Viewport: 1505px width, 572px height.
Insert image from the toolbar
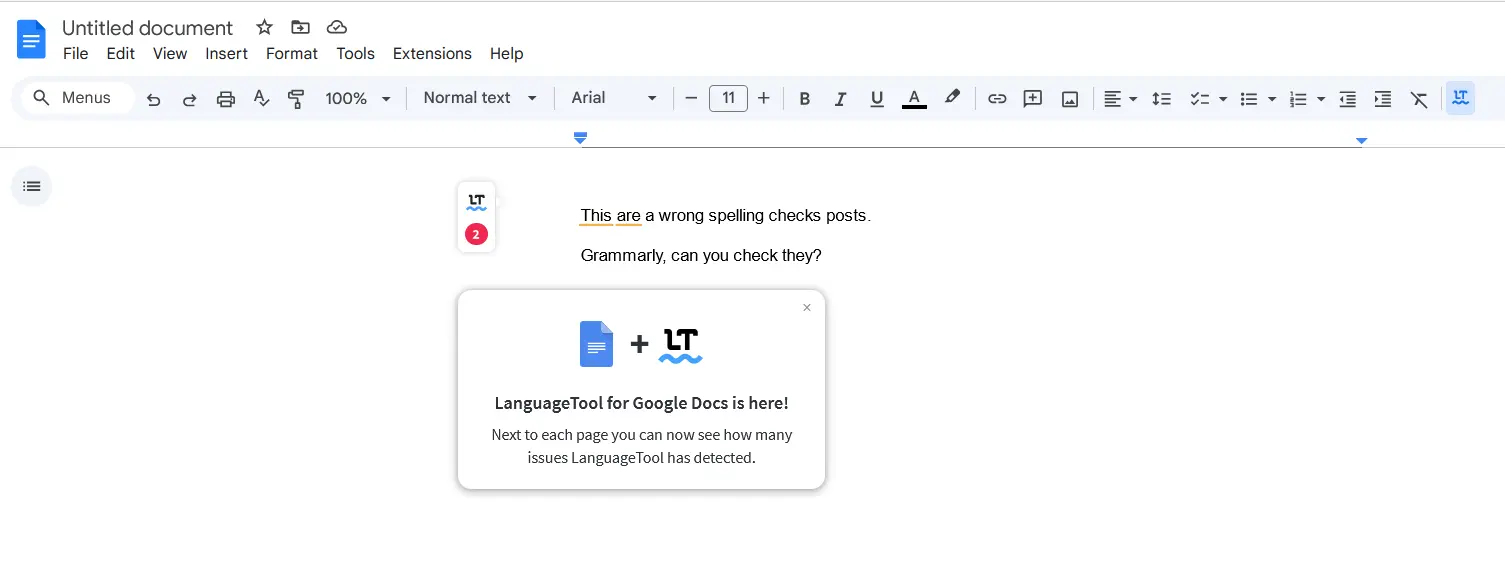(x=1070, y=98)
